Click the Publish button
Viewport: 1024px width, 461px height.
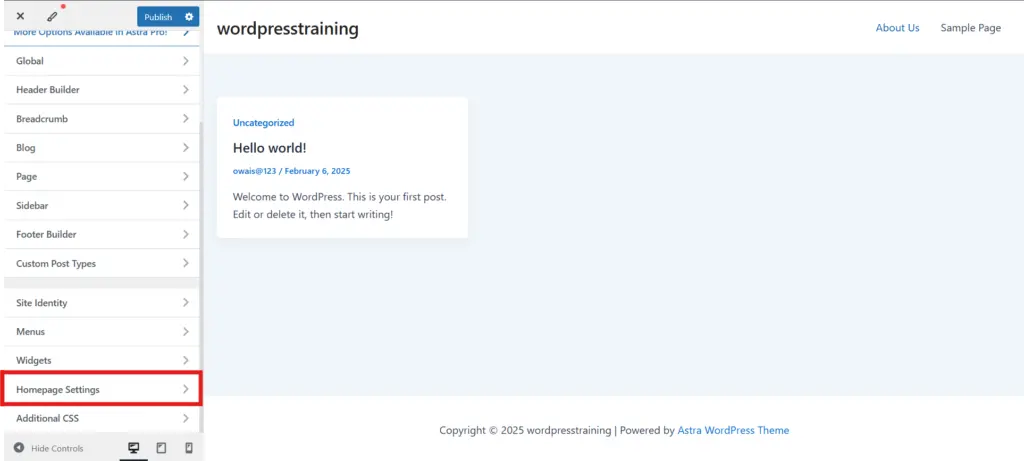coord(159,17)
